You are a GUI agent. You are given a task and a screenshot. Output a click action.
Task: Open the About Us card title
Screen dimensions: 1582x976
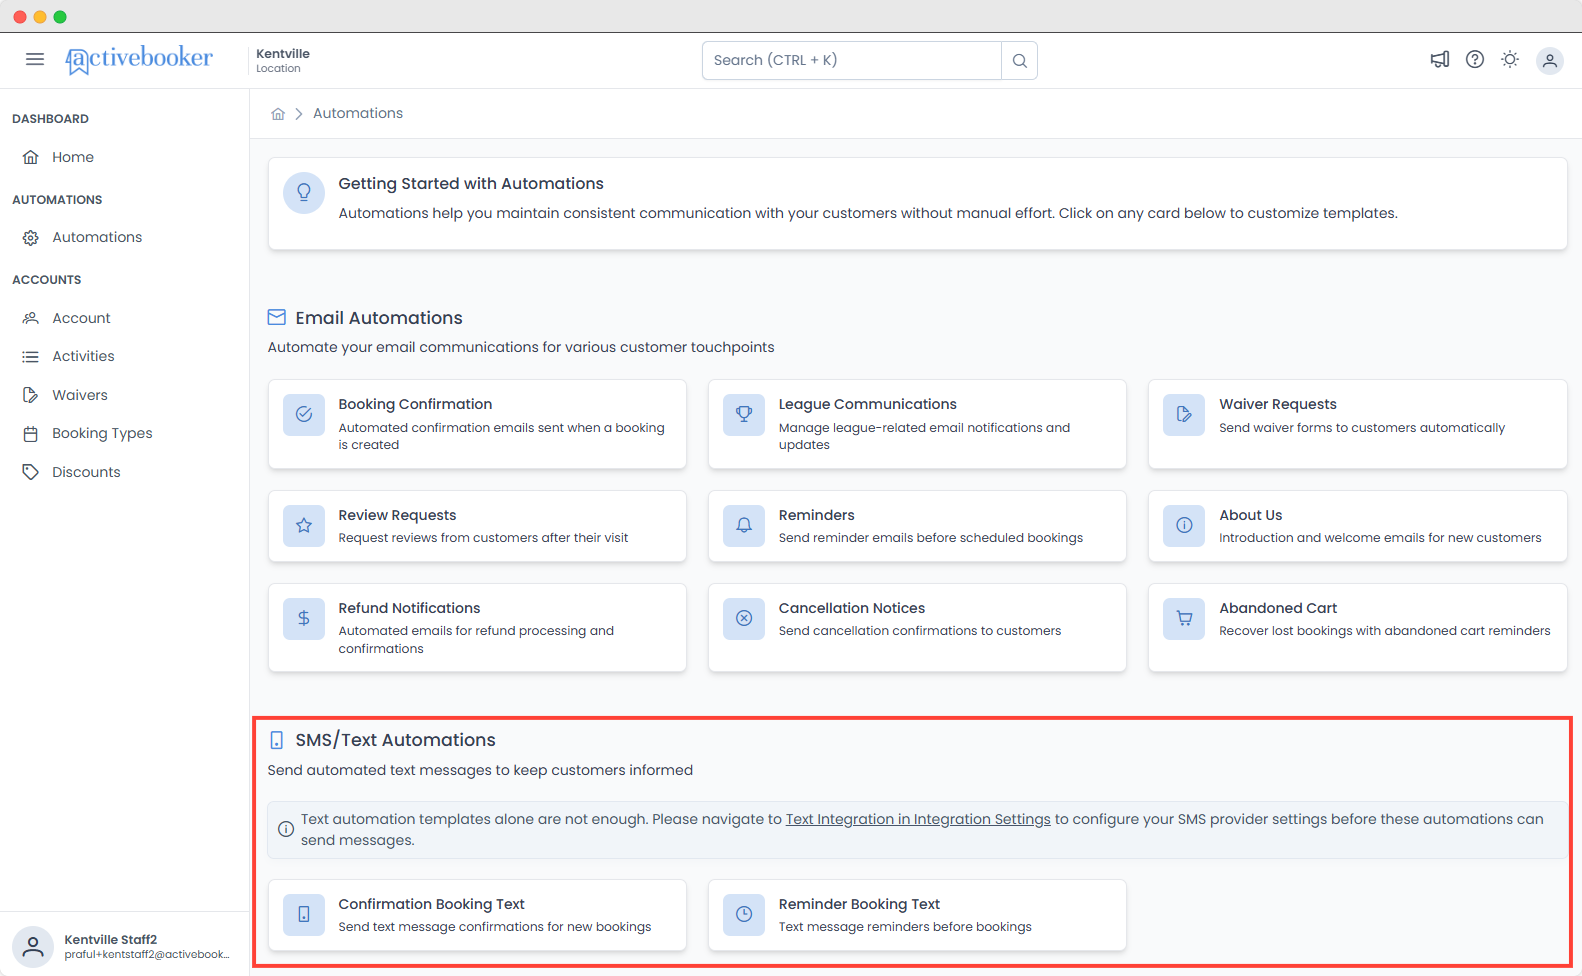1250,515
